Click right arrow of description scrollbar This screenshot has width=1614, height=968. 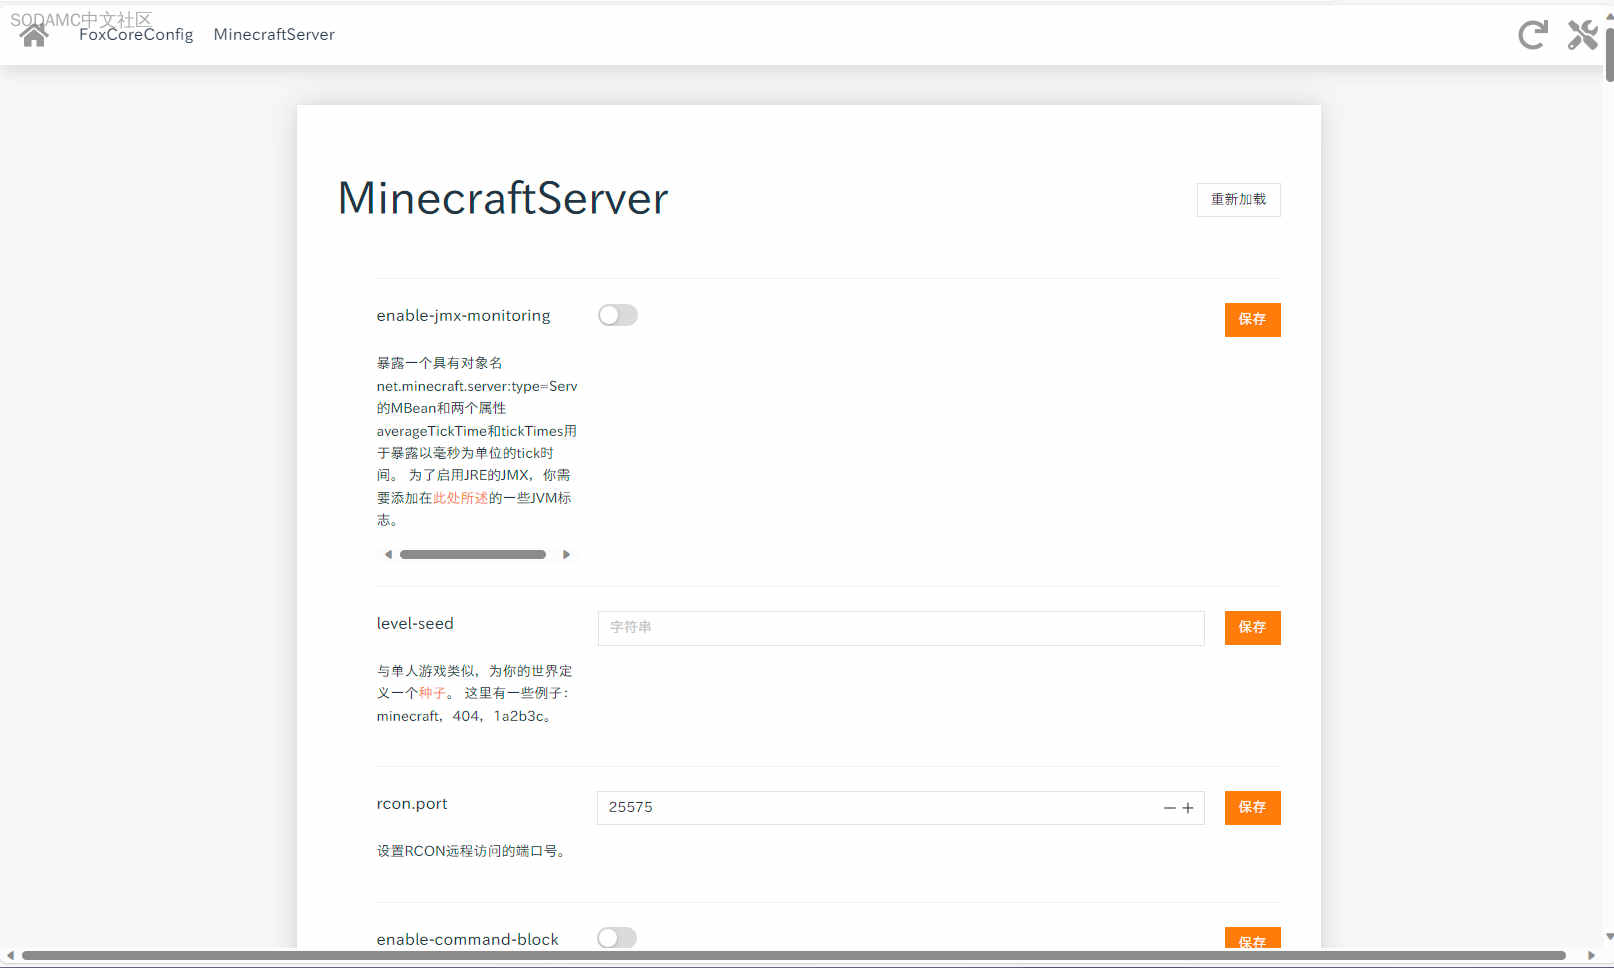(x=566, y=554)
